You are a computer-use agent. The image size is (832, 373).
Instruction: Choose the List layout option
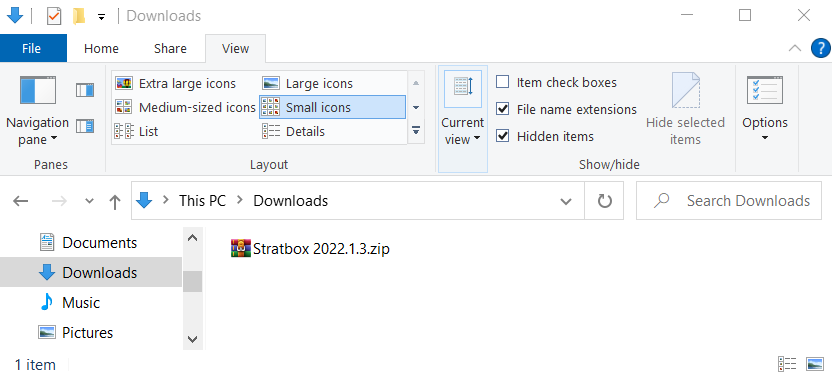137,131
